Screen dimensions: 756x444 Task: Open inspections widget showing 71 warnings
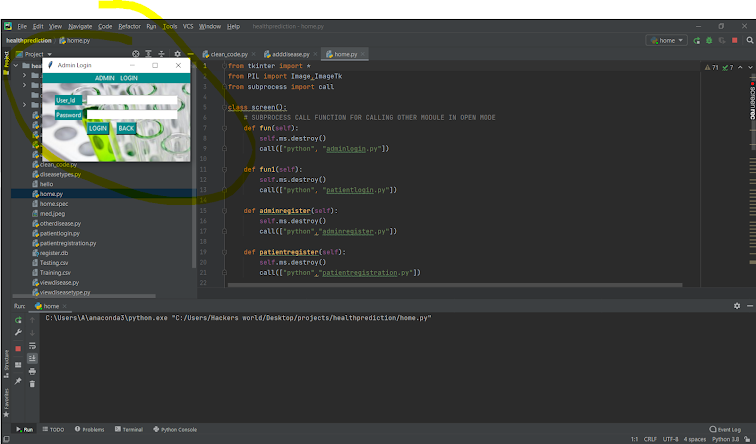(x=719, y=67)
